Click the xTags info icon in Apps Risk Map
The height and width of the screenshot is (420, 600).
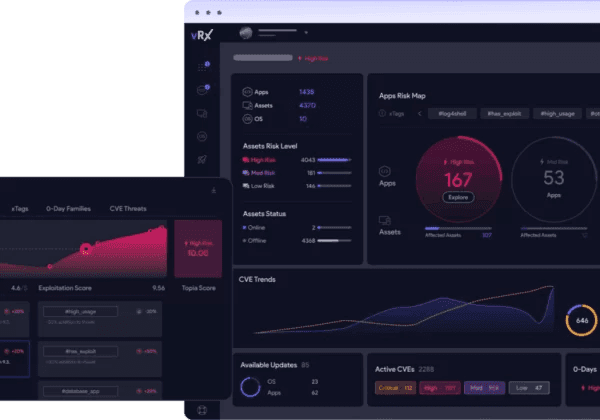[x=382, y=114]
